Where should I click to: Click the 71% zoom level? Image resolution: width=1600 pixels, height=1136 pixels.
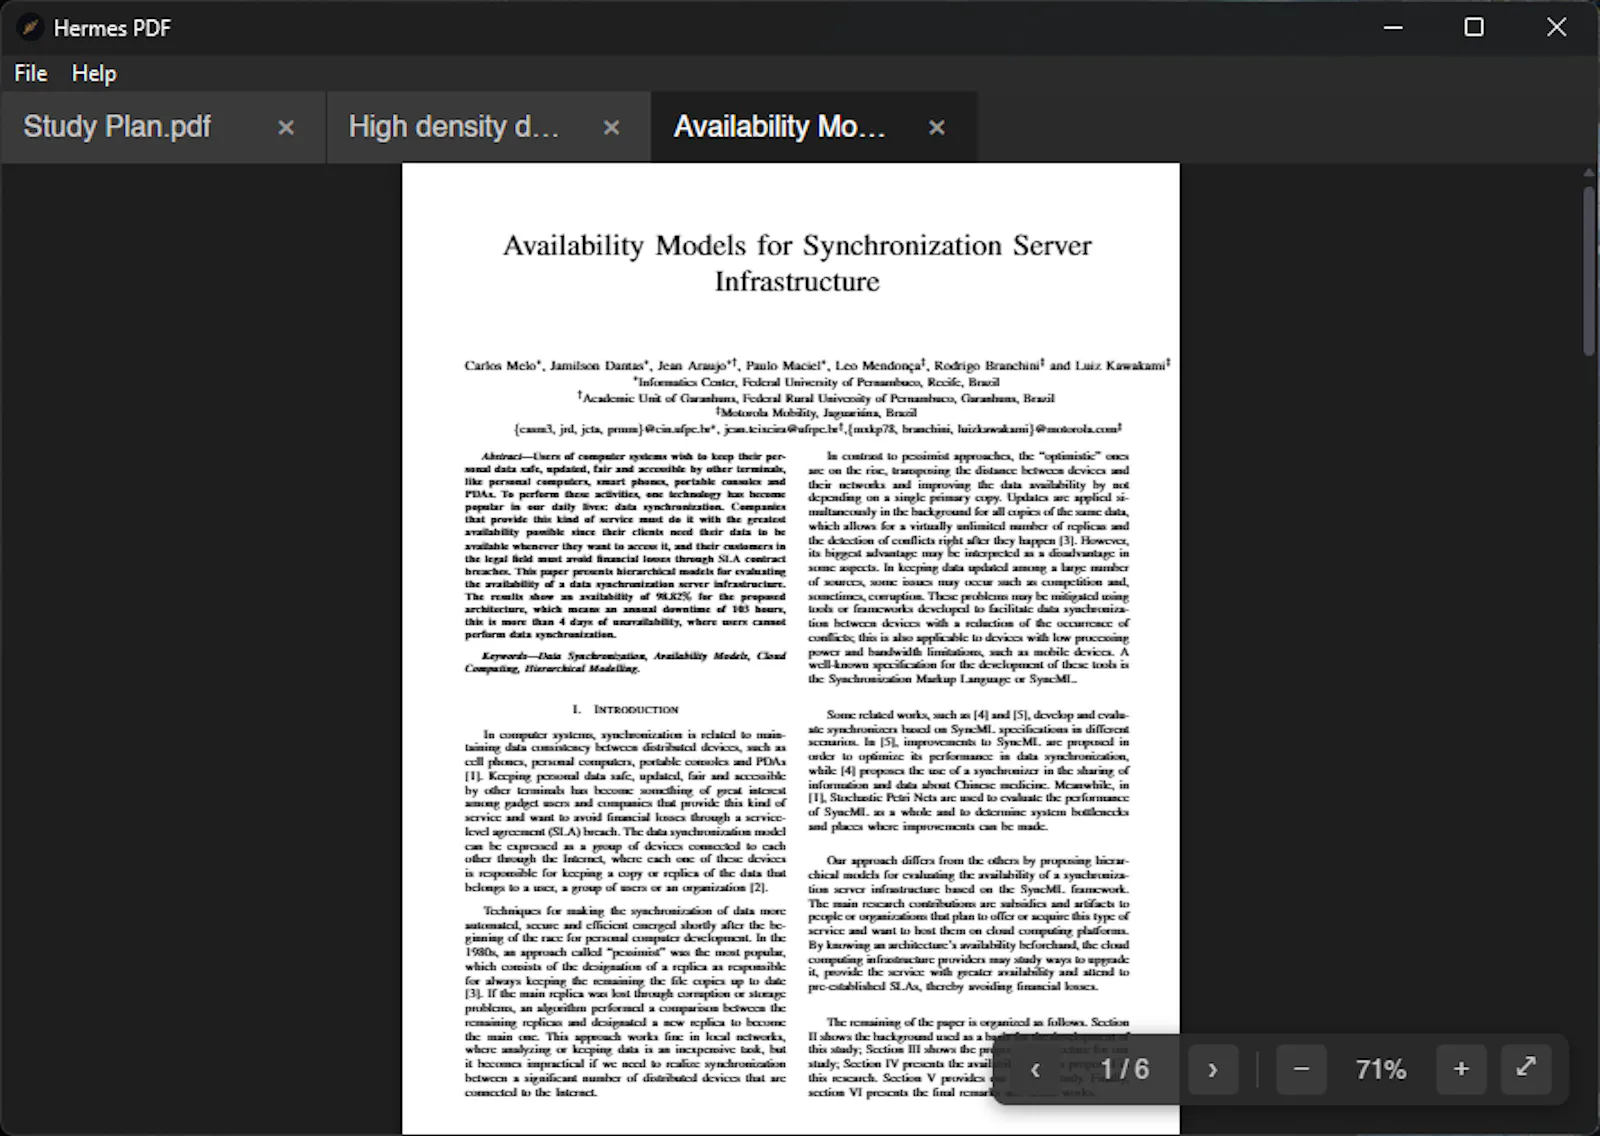[x=1381, y=1069]
